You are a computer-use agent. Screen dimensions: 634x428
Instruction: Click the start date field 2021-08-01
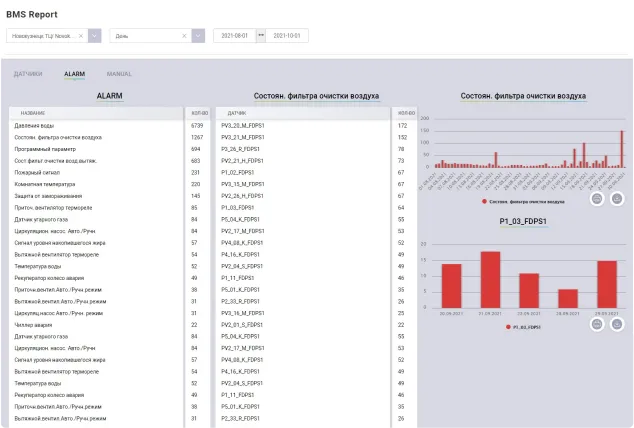[234, 35]
